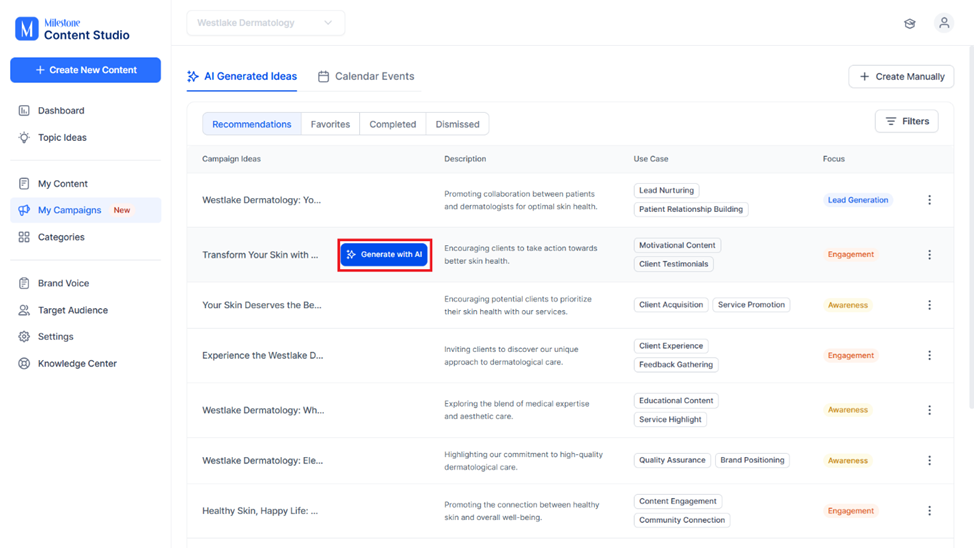Click Client Testimonials tag
The width and height of the screenshot is (974, 548).
coord(673,264)
